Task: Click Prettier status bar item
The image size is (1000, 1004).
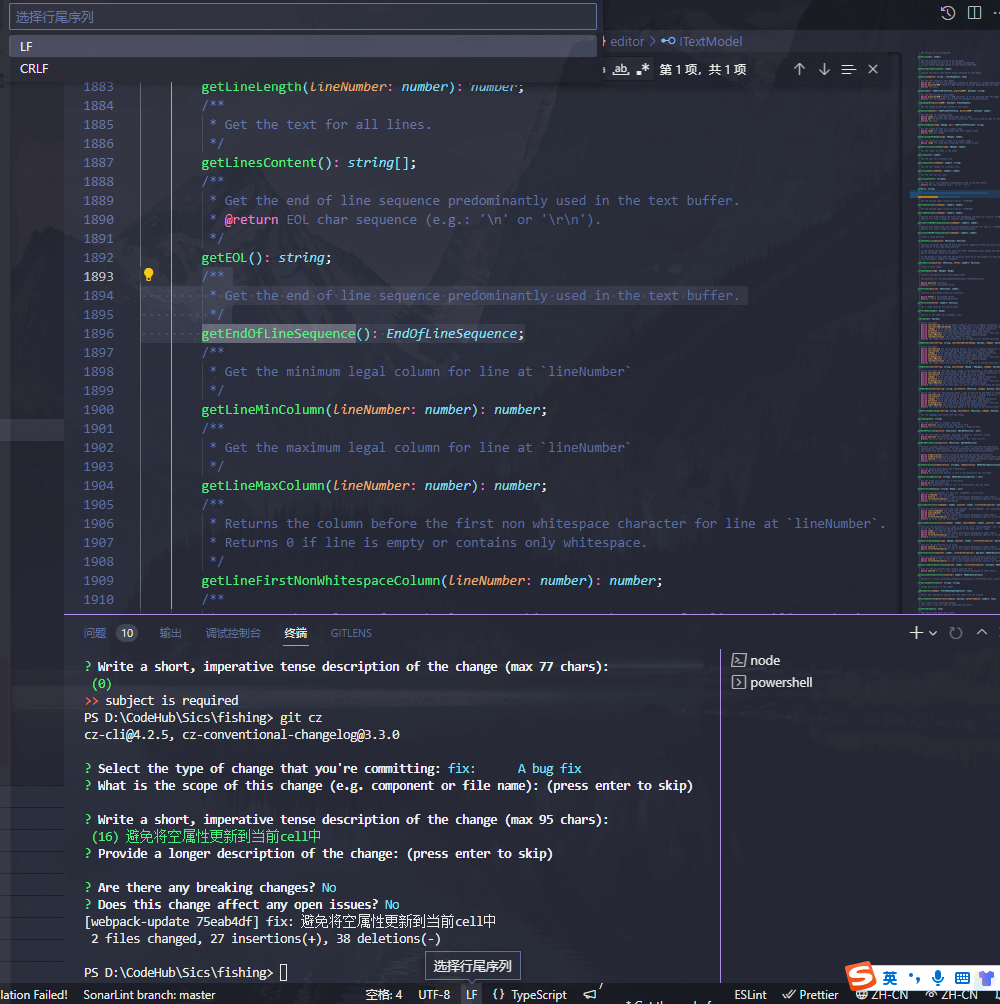Action: [x=810, y=995]
